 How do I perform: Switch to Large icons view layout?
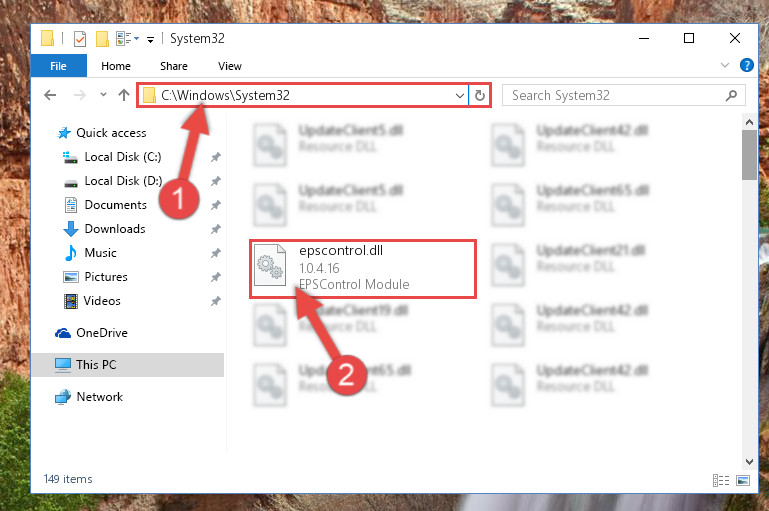tap(743, 480)
